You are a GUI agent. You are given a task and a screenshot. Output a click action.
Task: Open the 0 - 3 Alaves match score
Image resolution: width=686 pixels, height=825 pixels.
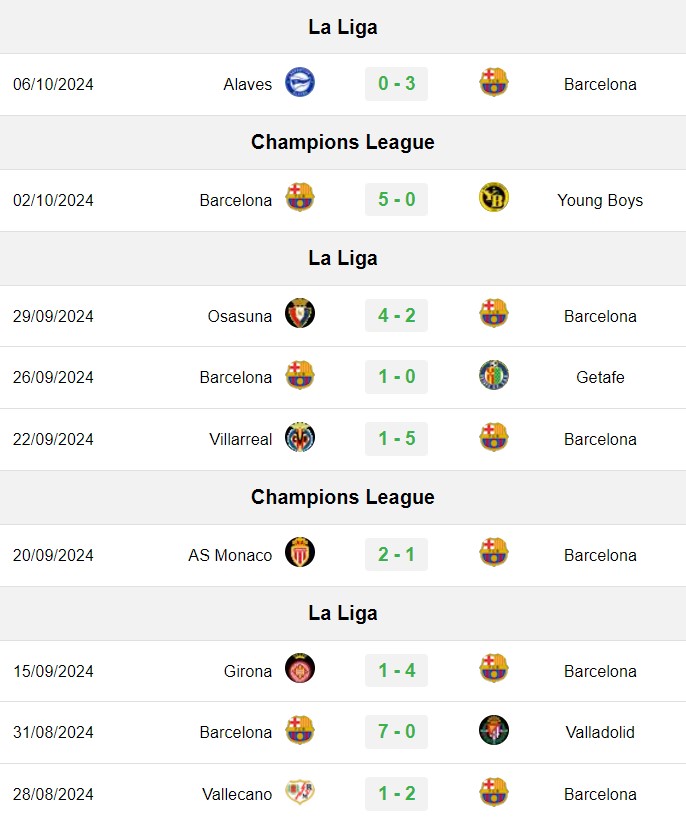point(397,84)
